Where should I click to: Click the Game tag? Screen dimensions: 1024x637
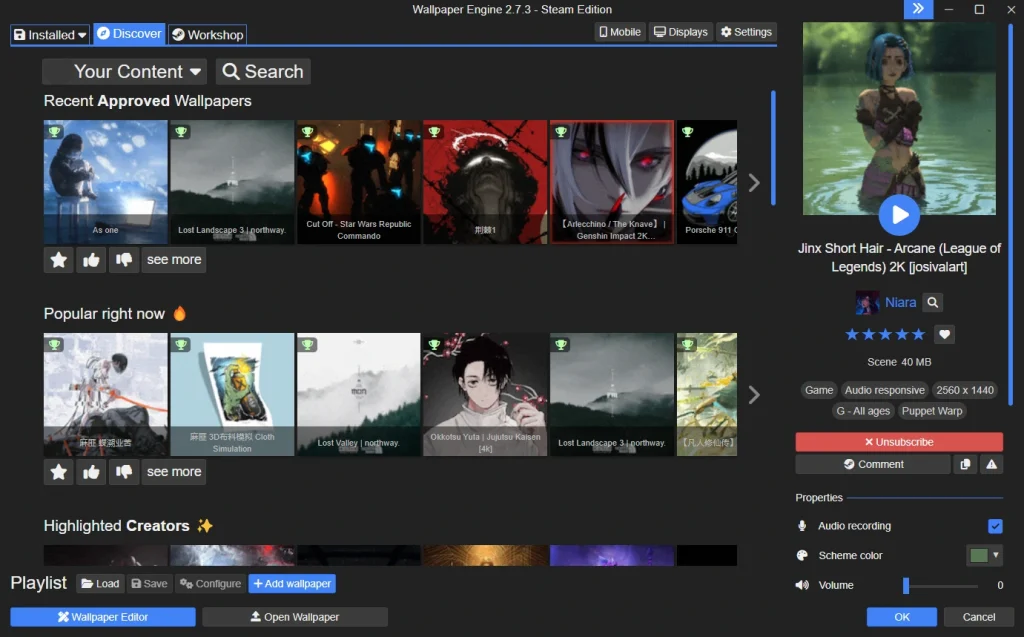point(818,390)
